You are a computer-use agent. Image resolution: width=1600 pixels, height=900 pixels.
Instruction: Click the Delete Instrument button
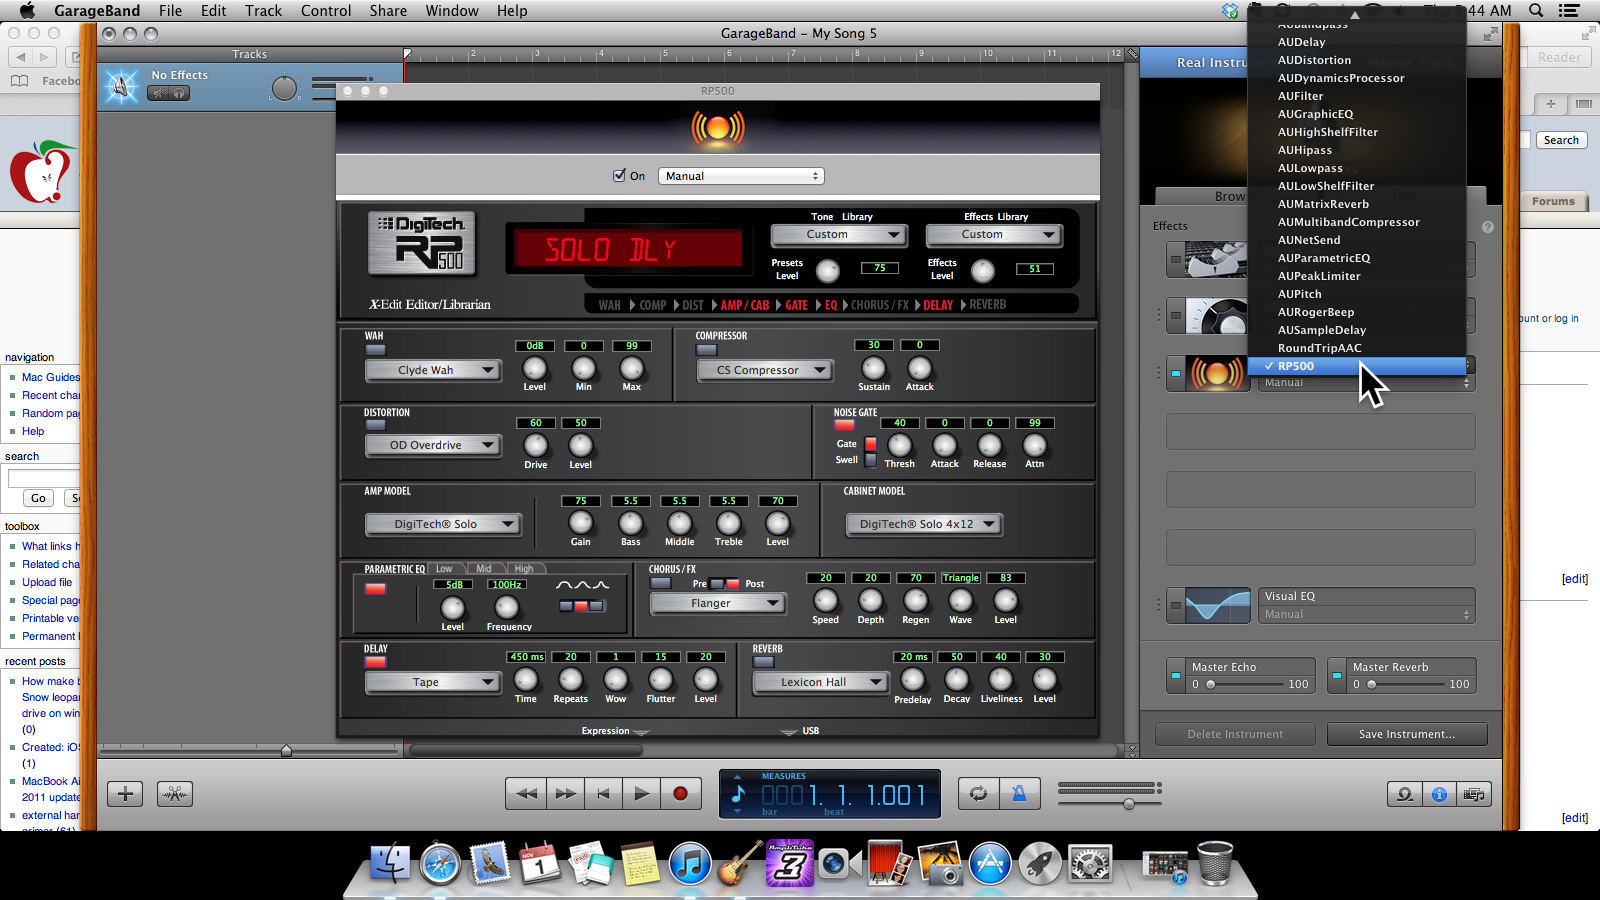(1235, 734)
